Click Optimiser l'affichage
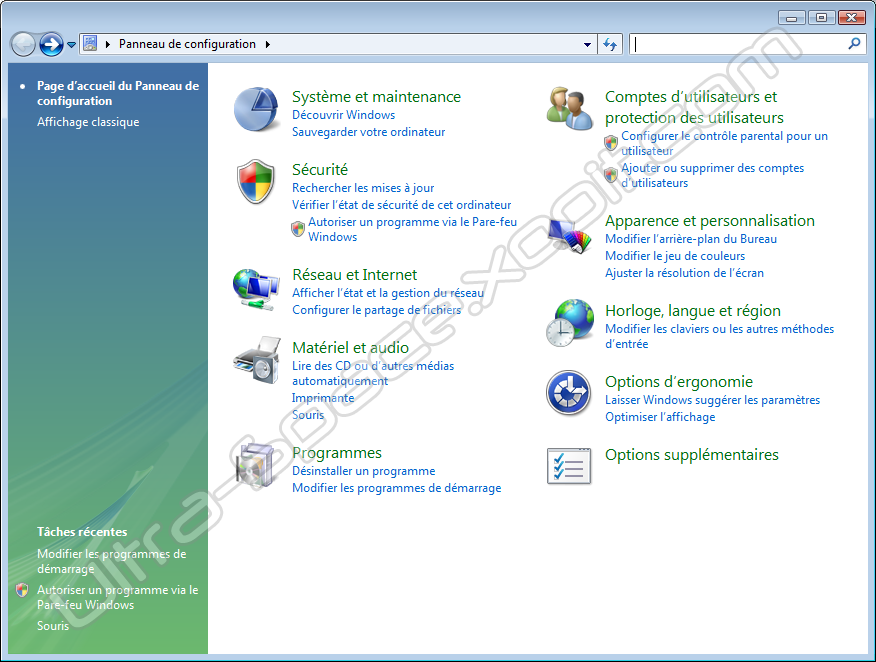This screenshot has width=876, height=662. coord(660,417)
